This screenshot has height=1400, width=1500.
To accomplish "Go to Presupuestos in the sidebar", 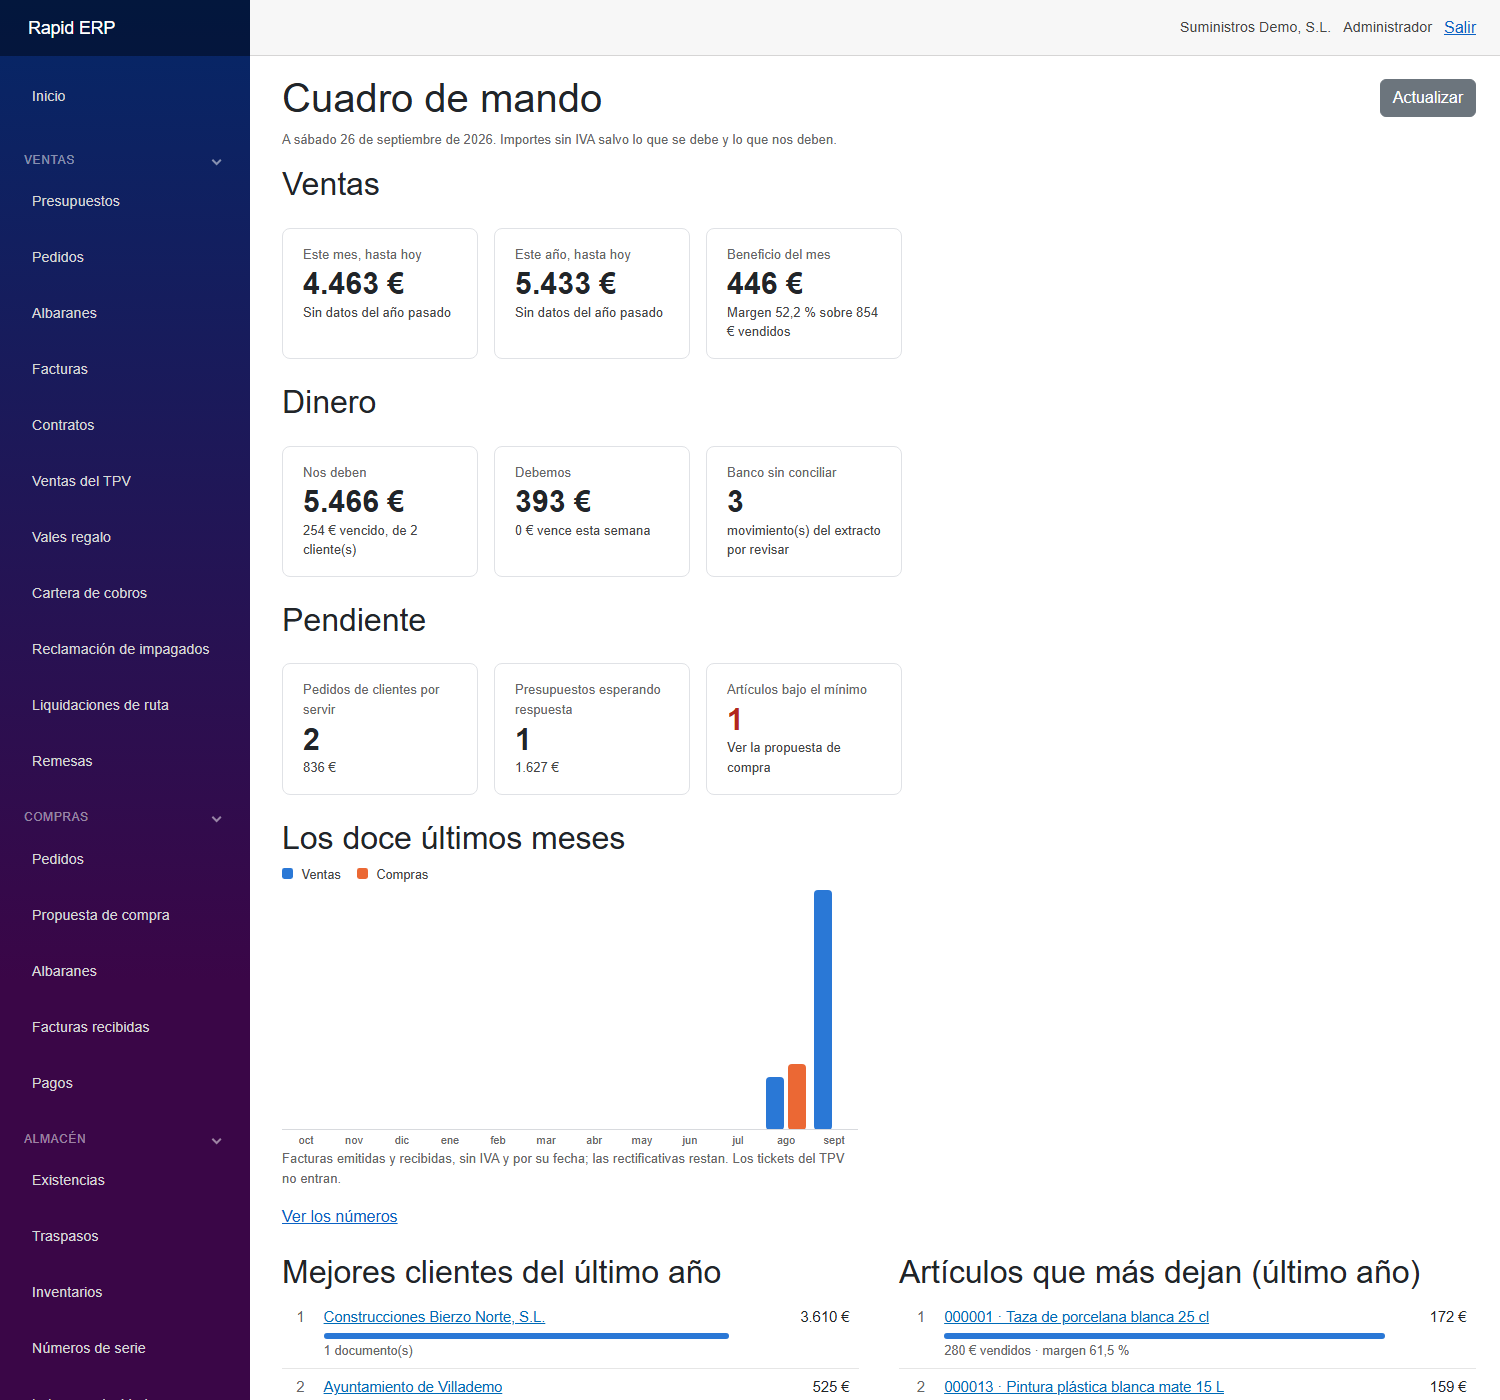I will pyautogui.click(x=76, y=201).
